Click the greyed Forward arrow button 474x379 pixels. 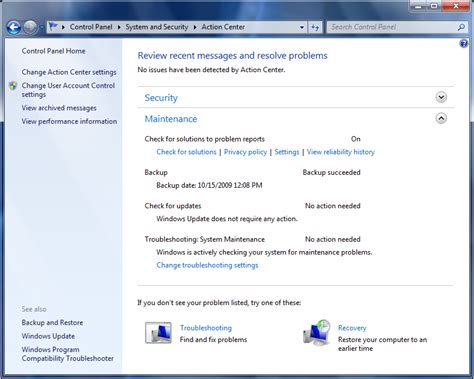30,27
